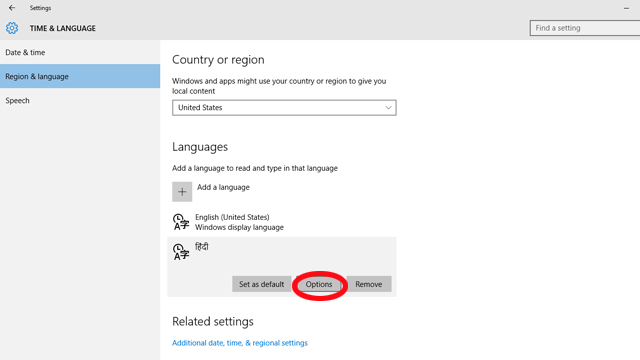Click the Related settings heading
The height and width of the screenshot is (360, 640).
[213, 322]
